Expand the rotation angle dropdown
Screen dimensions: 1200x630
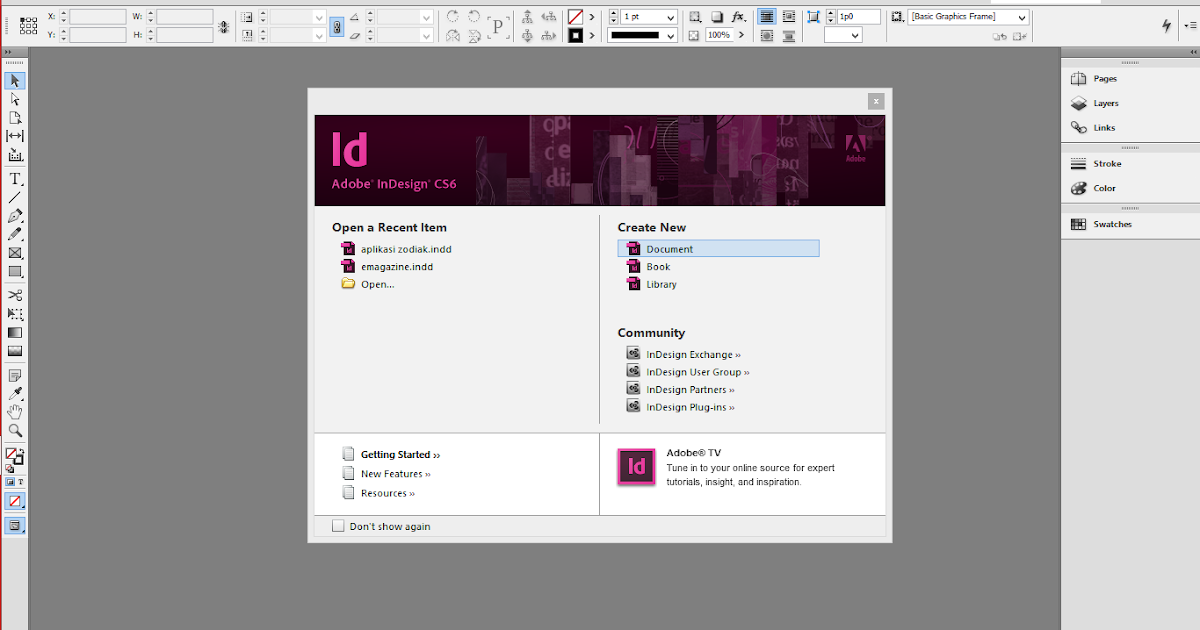click(426, 18)
